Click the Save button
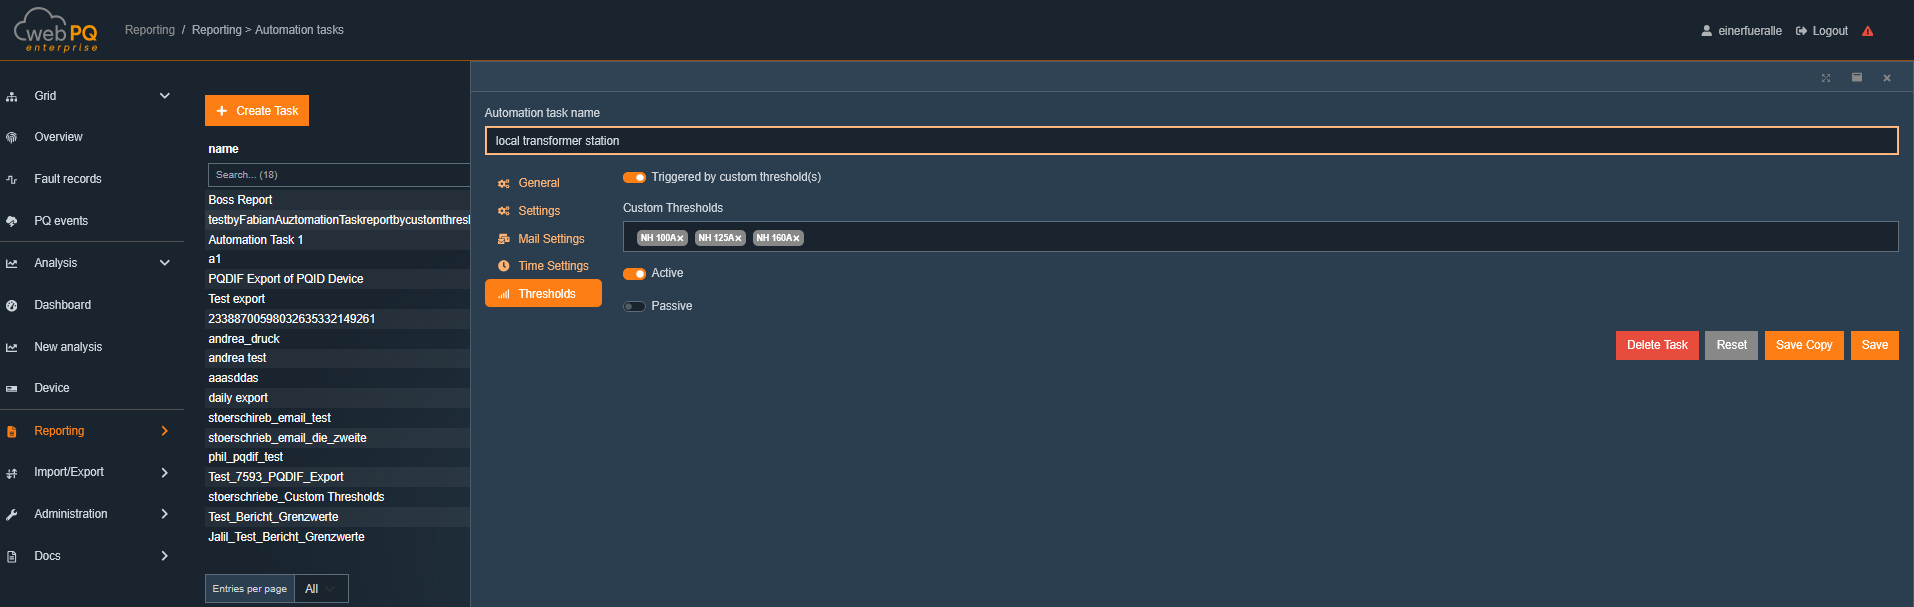Image resolution: width=1914 pixels, height=607 pixels. point(1874,345)
